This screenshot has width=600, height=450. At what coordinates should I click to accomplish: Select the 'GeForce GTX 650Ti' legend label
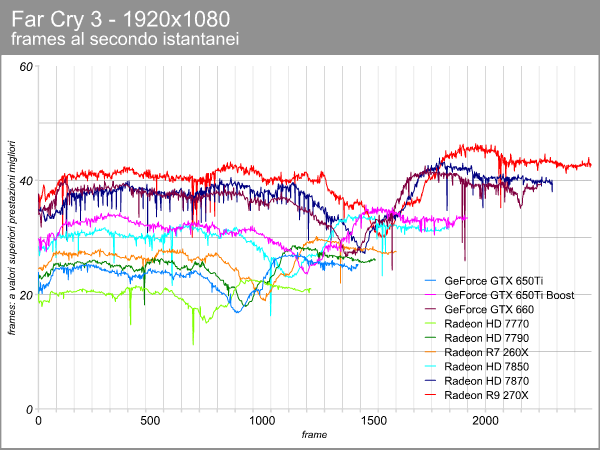(494, 281)
